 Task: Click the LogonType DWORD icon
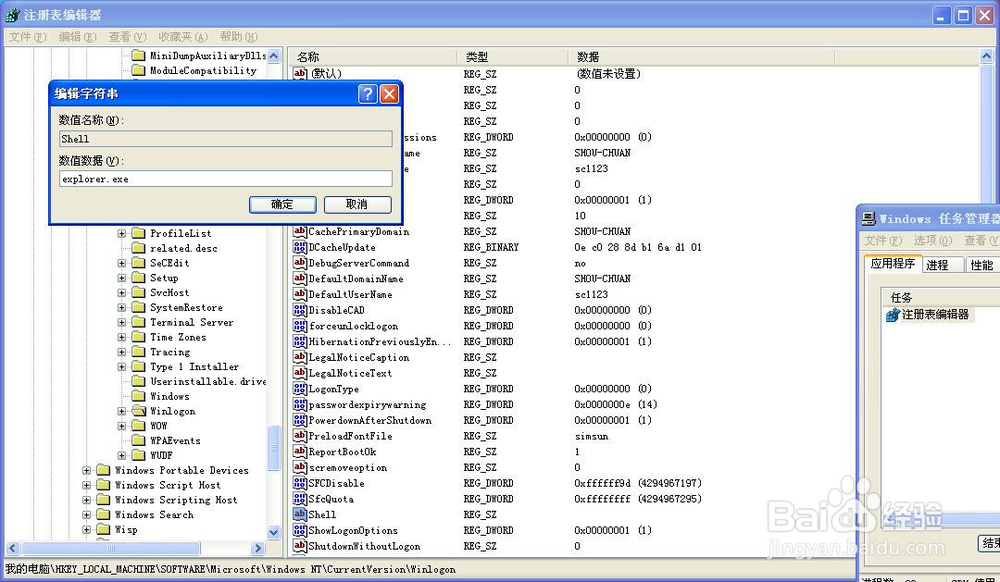(300, 388)
